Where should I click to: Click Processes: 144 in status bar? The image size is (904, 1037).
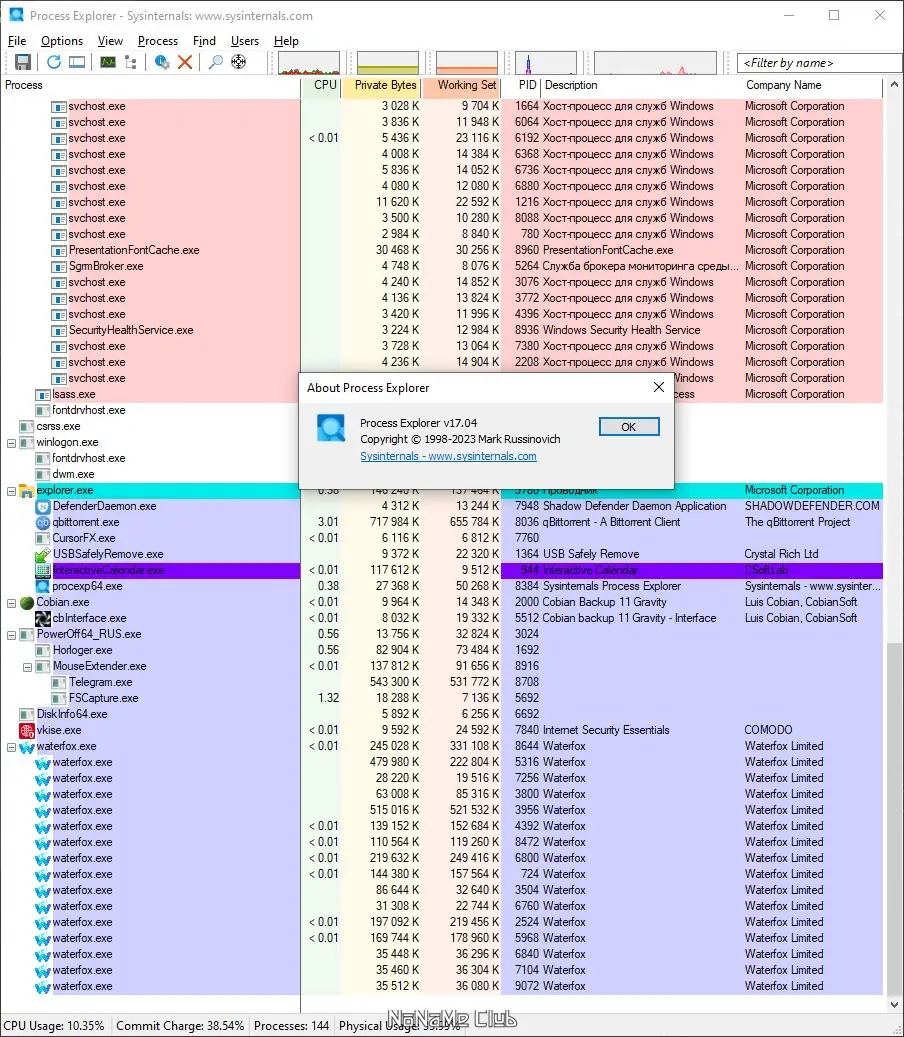291,1026
